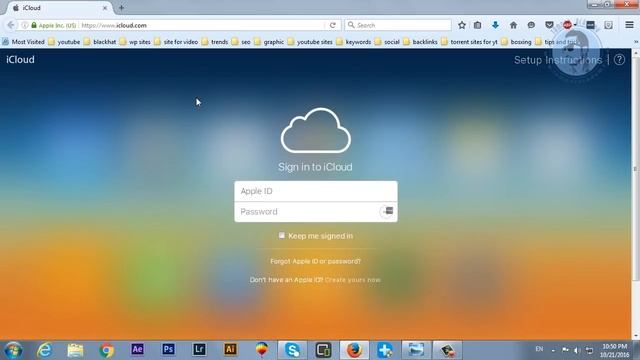Screen dimensions: 640x360
Task: Open the Downloads arrow icon
Action: [495, 25]
